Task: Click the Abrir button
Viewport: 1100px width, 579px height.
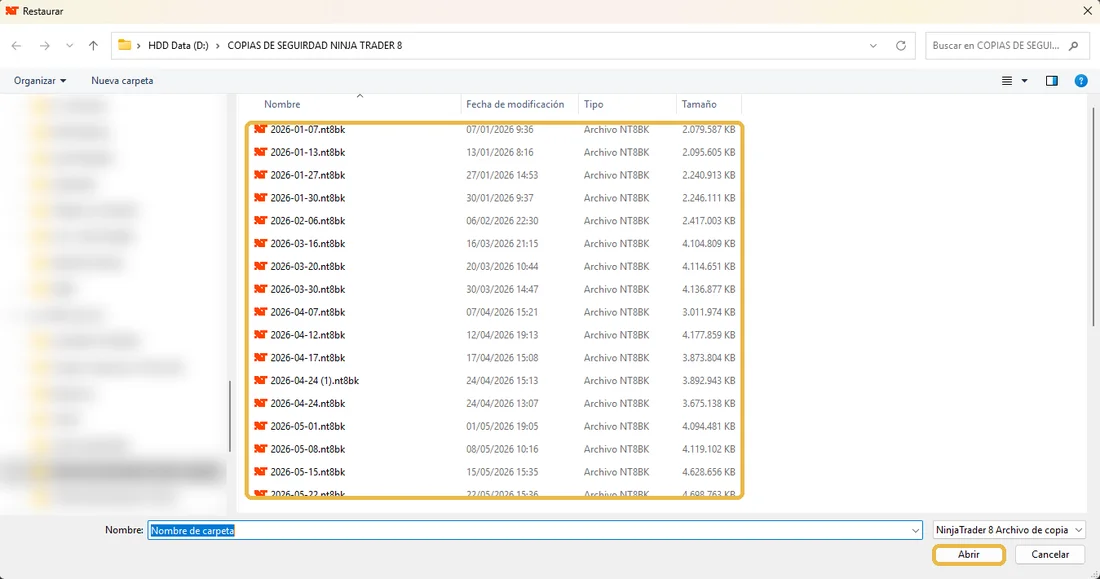Action: tap(969, 554)
